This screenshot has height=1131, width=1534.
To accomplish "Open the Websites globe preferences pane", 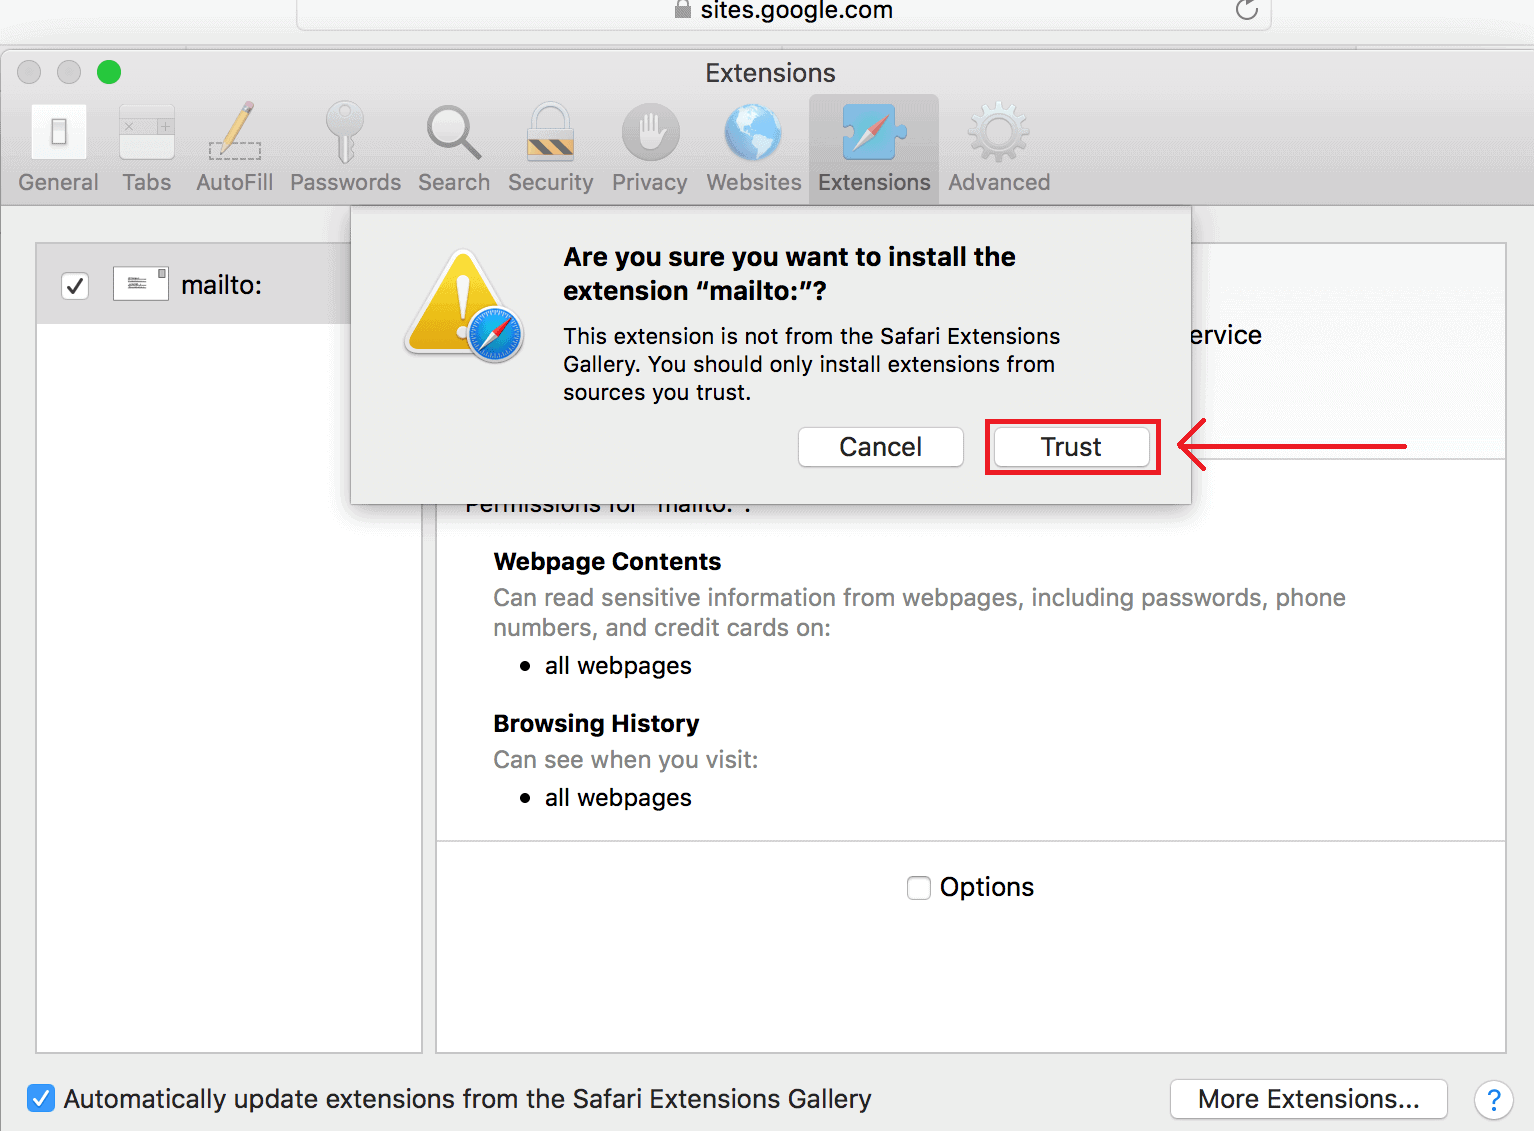I will coord(754,148).
